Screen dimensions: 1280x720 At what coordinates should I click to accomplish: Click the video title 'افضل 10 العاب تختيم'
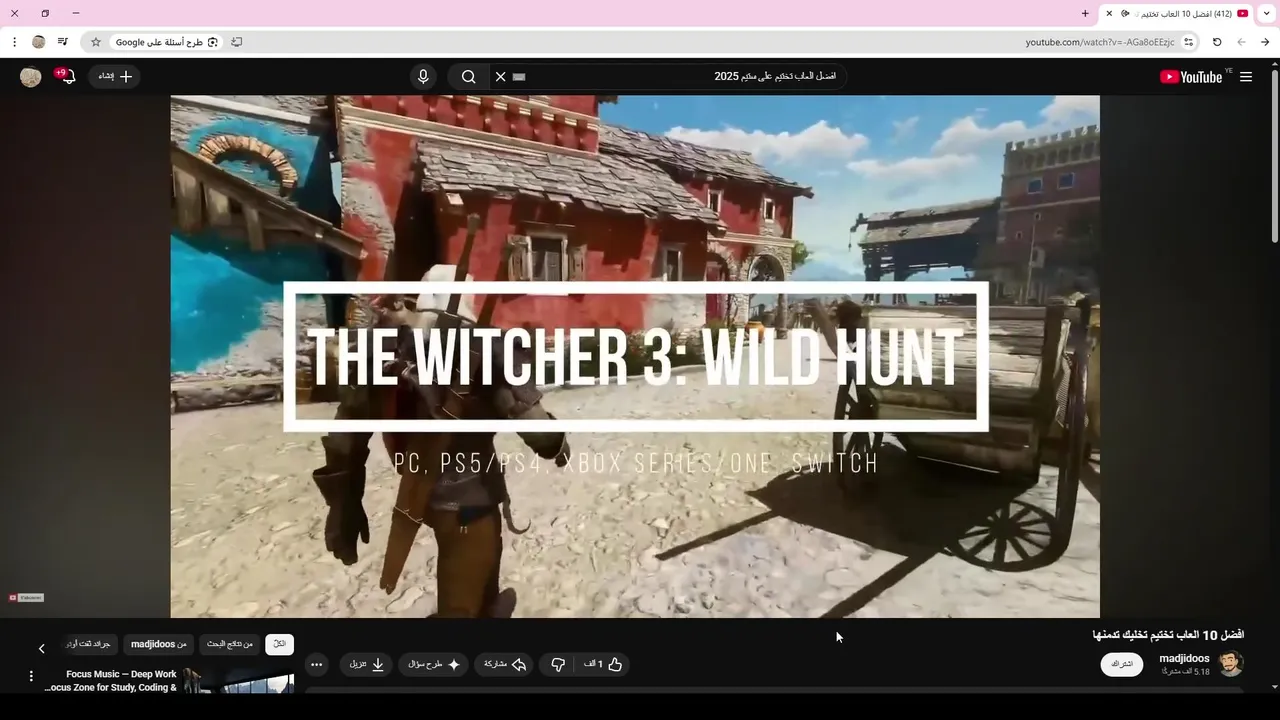coord(1168,635)
